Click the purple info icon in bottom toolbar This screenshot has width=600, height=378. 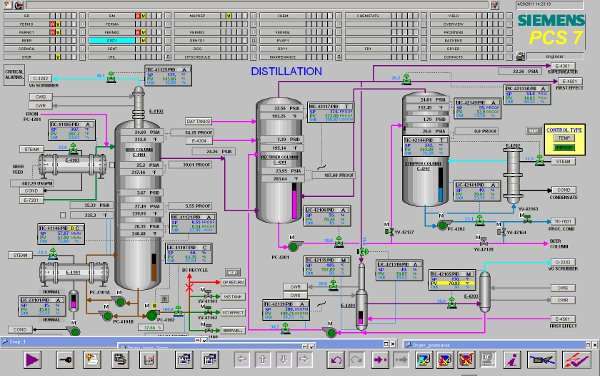[x=512, y=360]
